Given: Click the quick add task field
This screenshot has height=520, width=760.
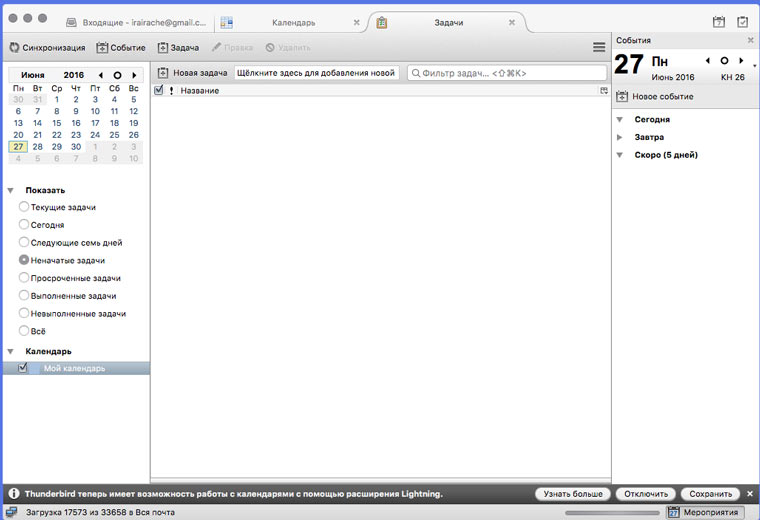Looking at the screenshot, I should [x=317, y=73].
